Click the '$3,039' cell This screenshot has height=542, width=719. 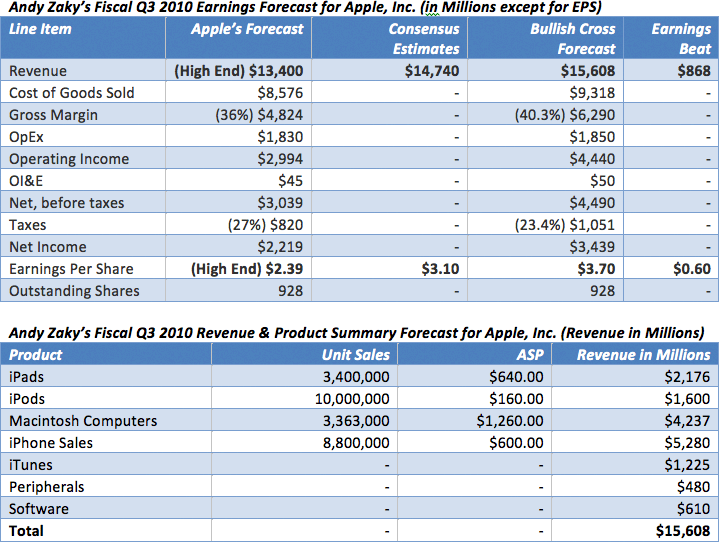280,203
